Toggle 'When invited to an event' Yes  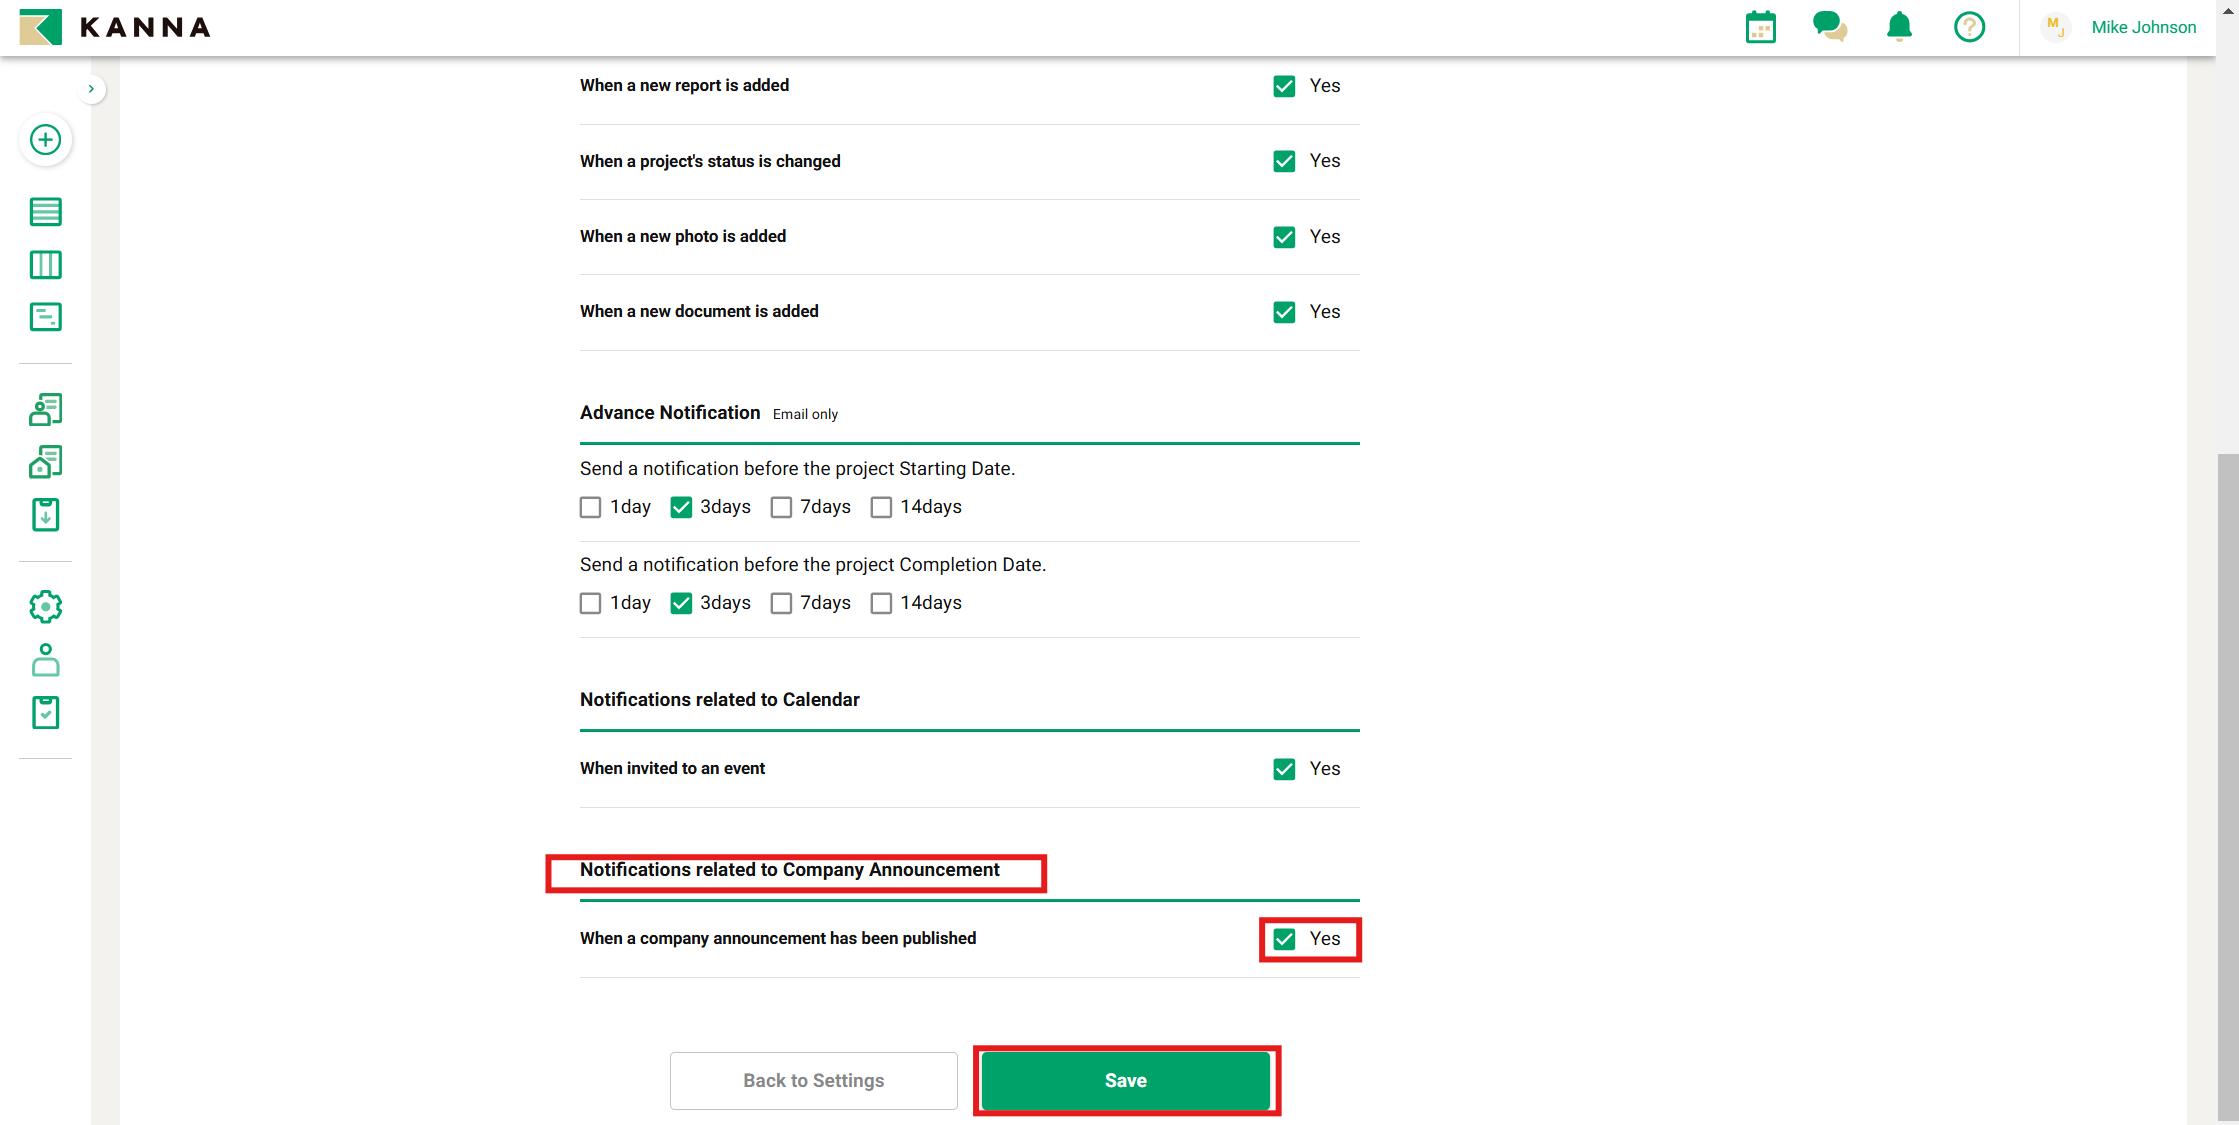tap(1284, 769)
